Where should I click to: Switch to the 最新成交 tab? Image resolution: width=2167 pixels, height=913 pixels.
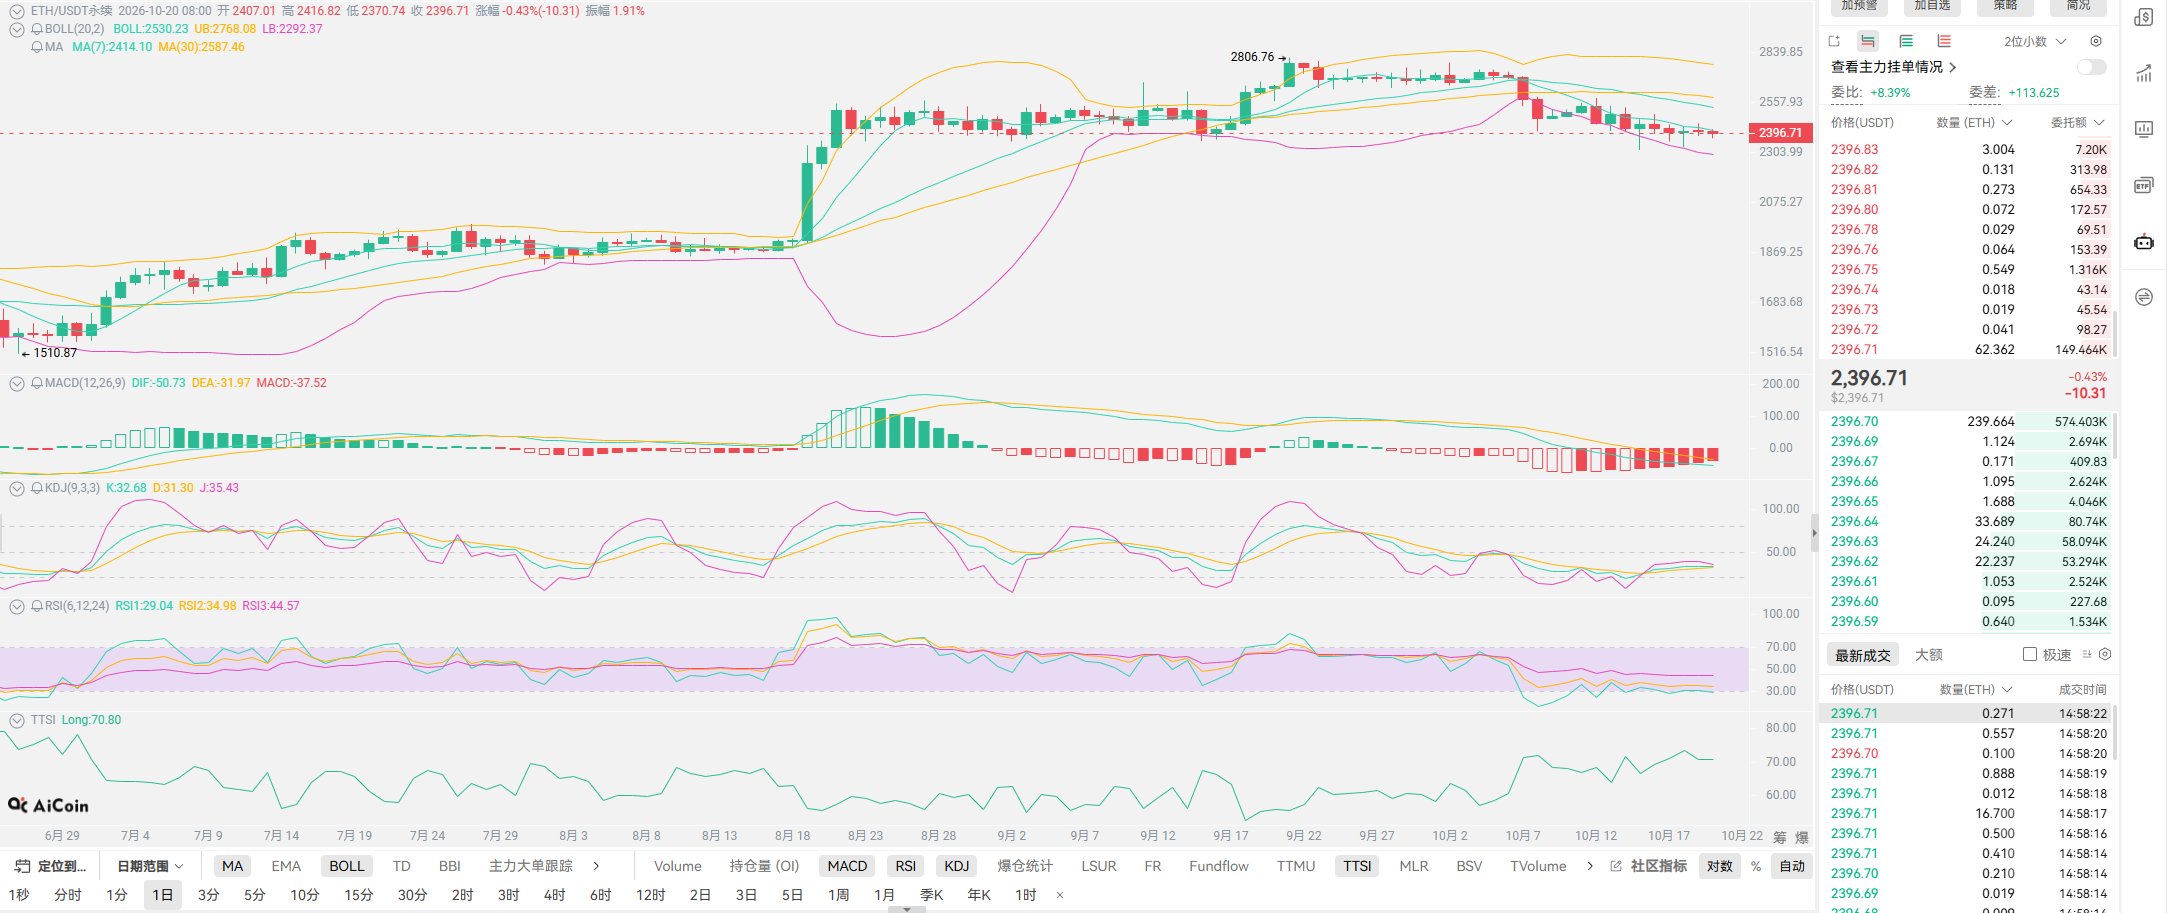1863,655
